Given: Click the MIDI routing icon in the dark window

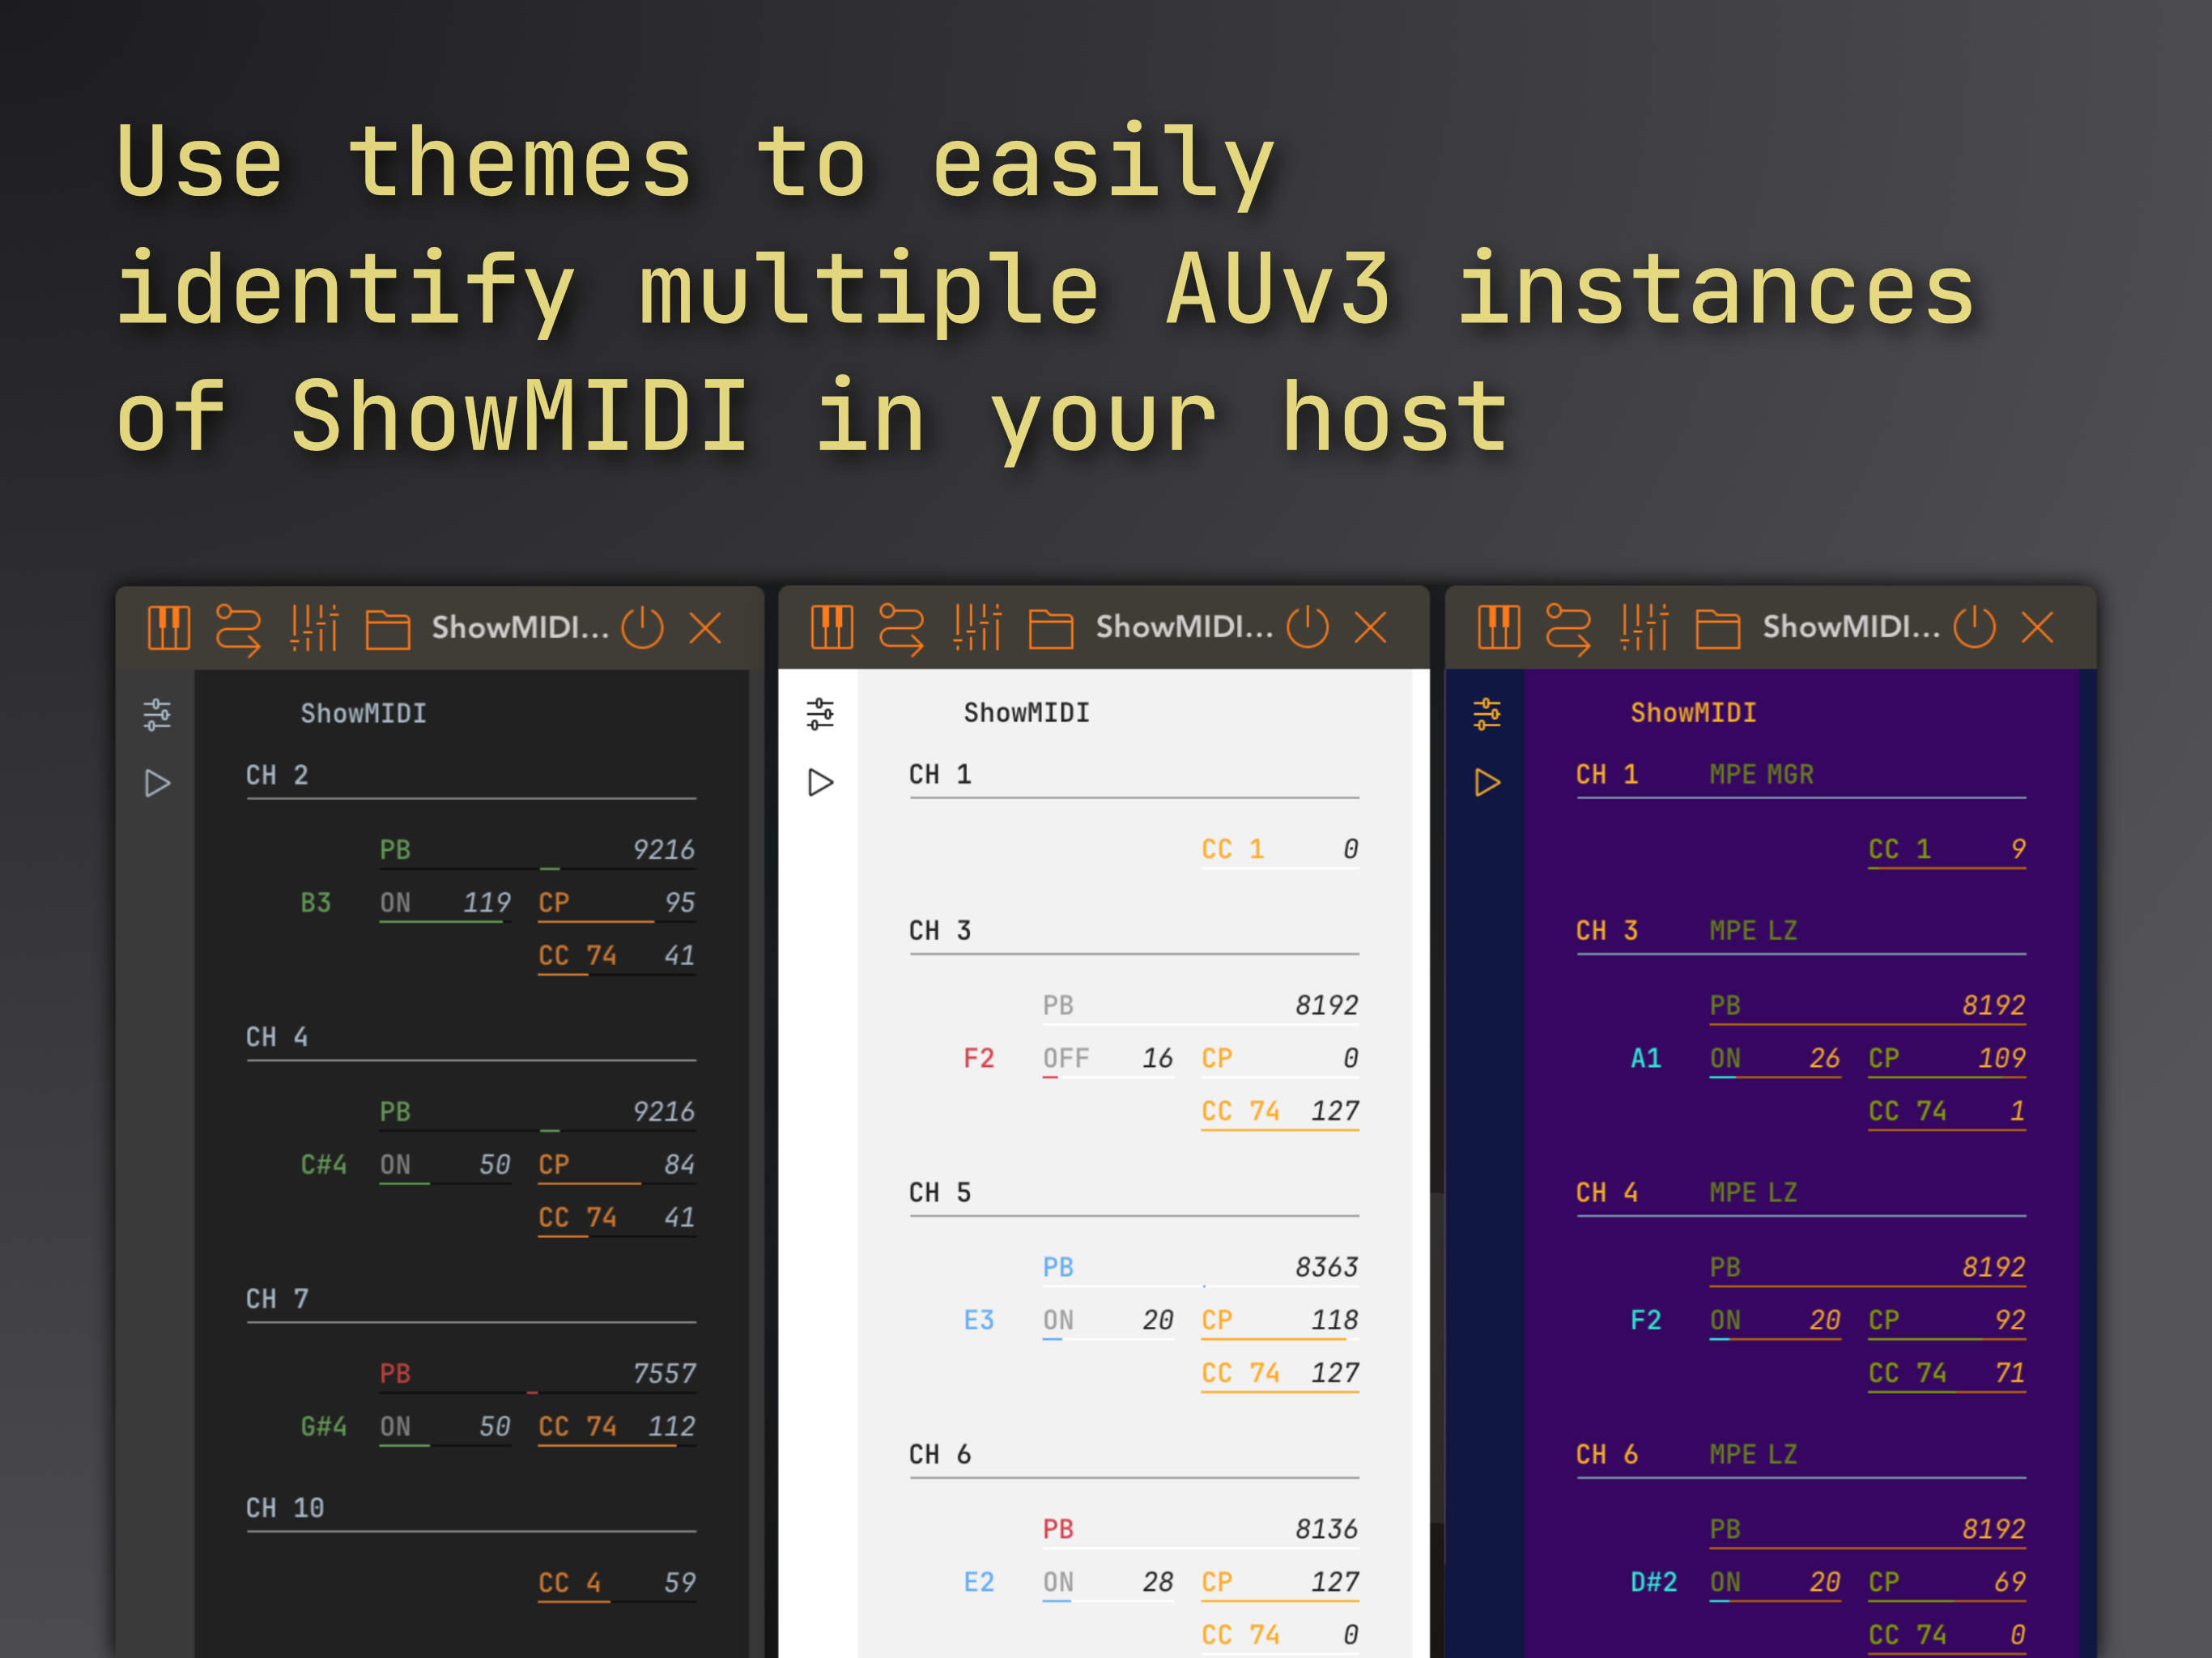Looking at the screenshot, I should click(239, 629).
